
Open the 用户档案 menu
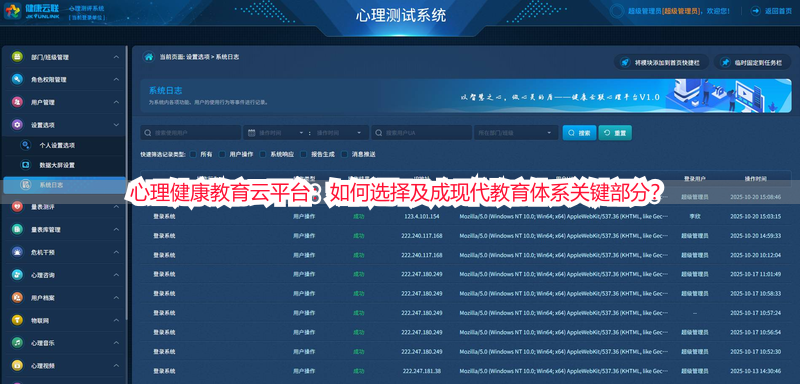pos(64,297)
